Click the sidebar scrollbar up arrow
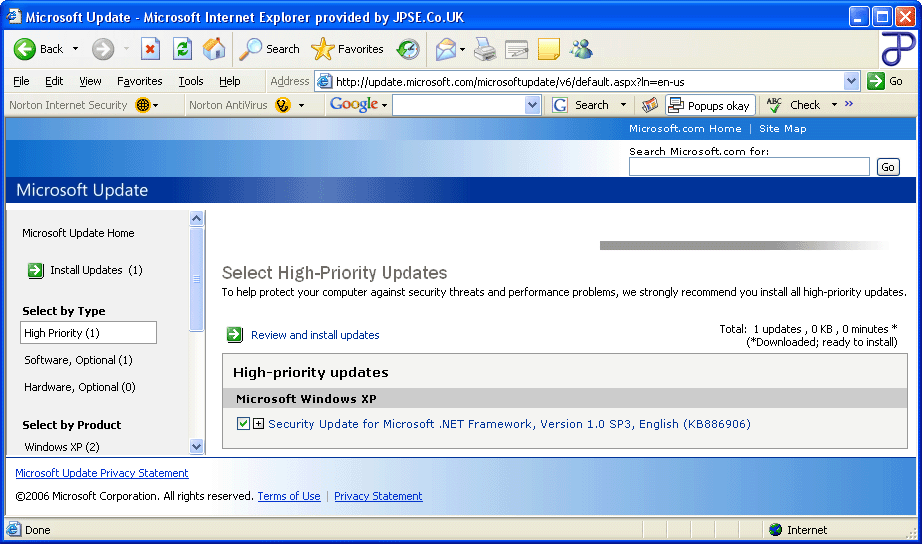The image size is (922, 544). pos(196,218)
